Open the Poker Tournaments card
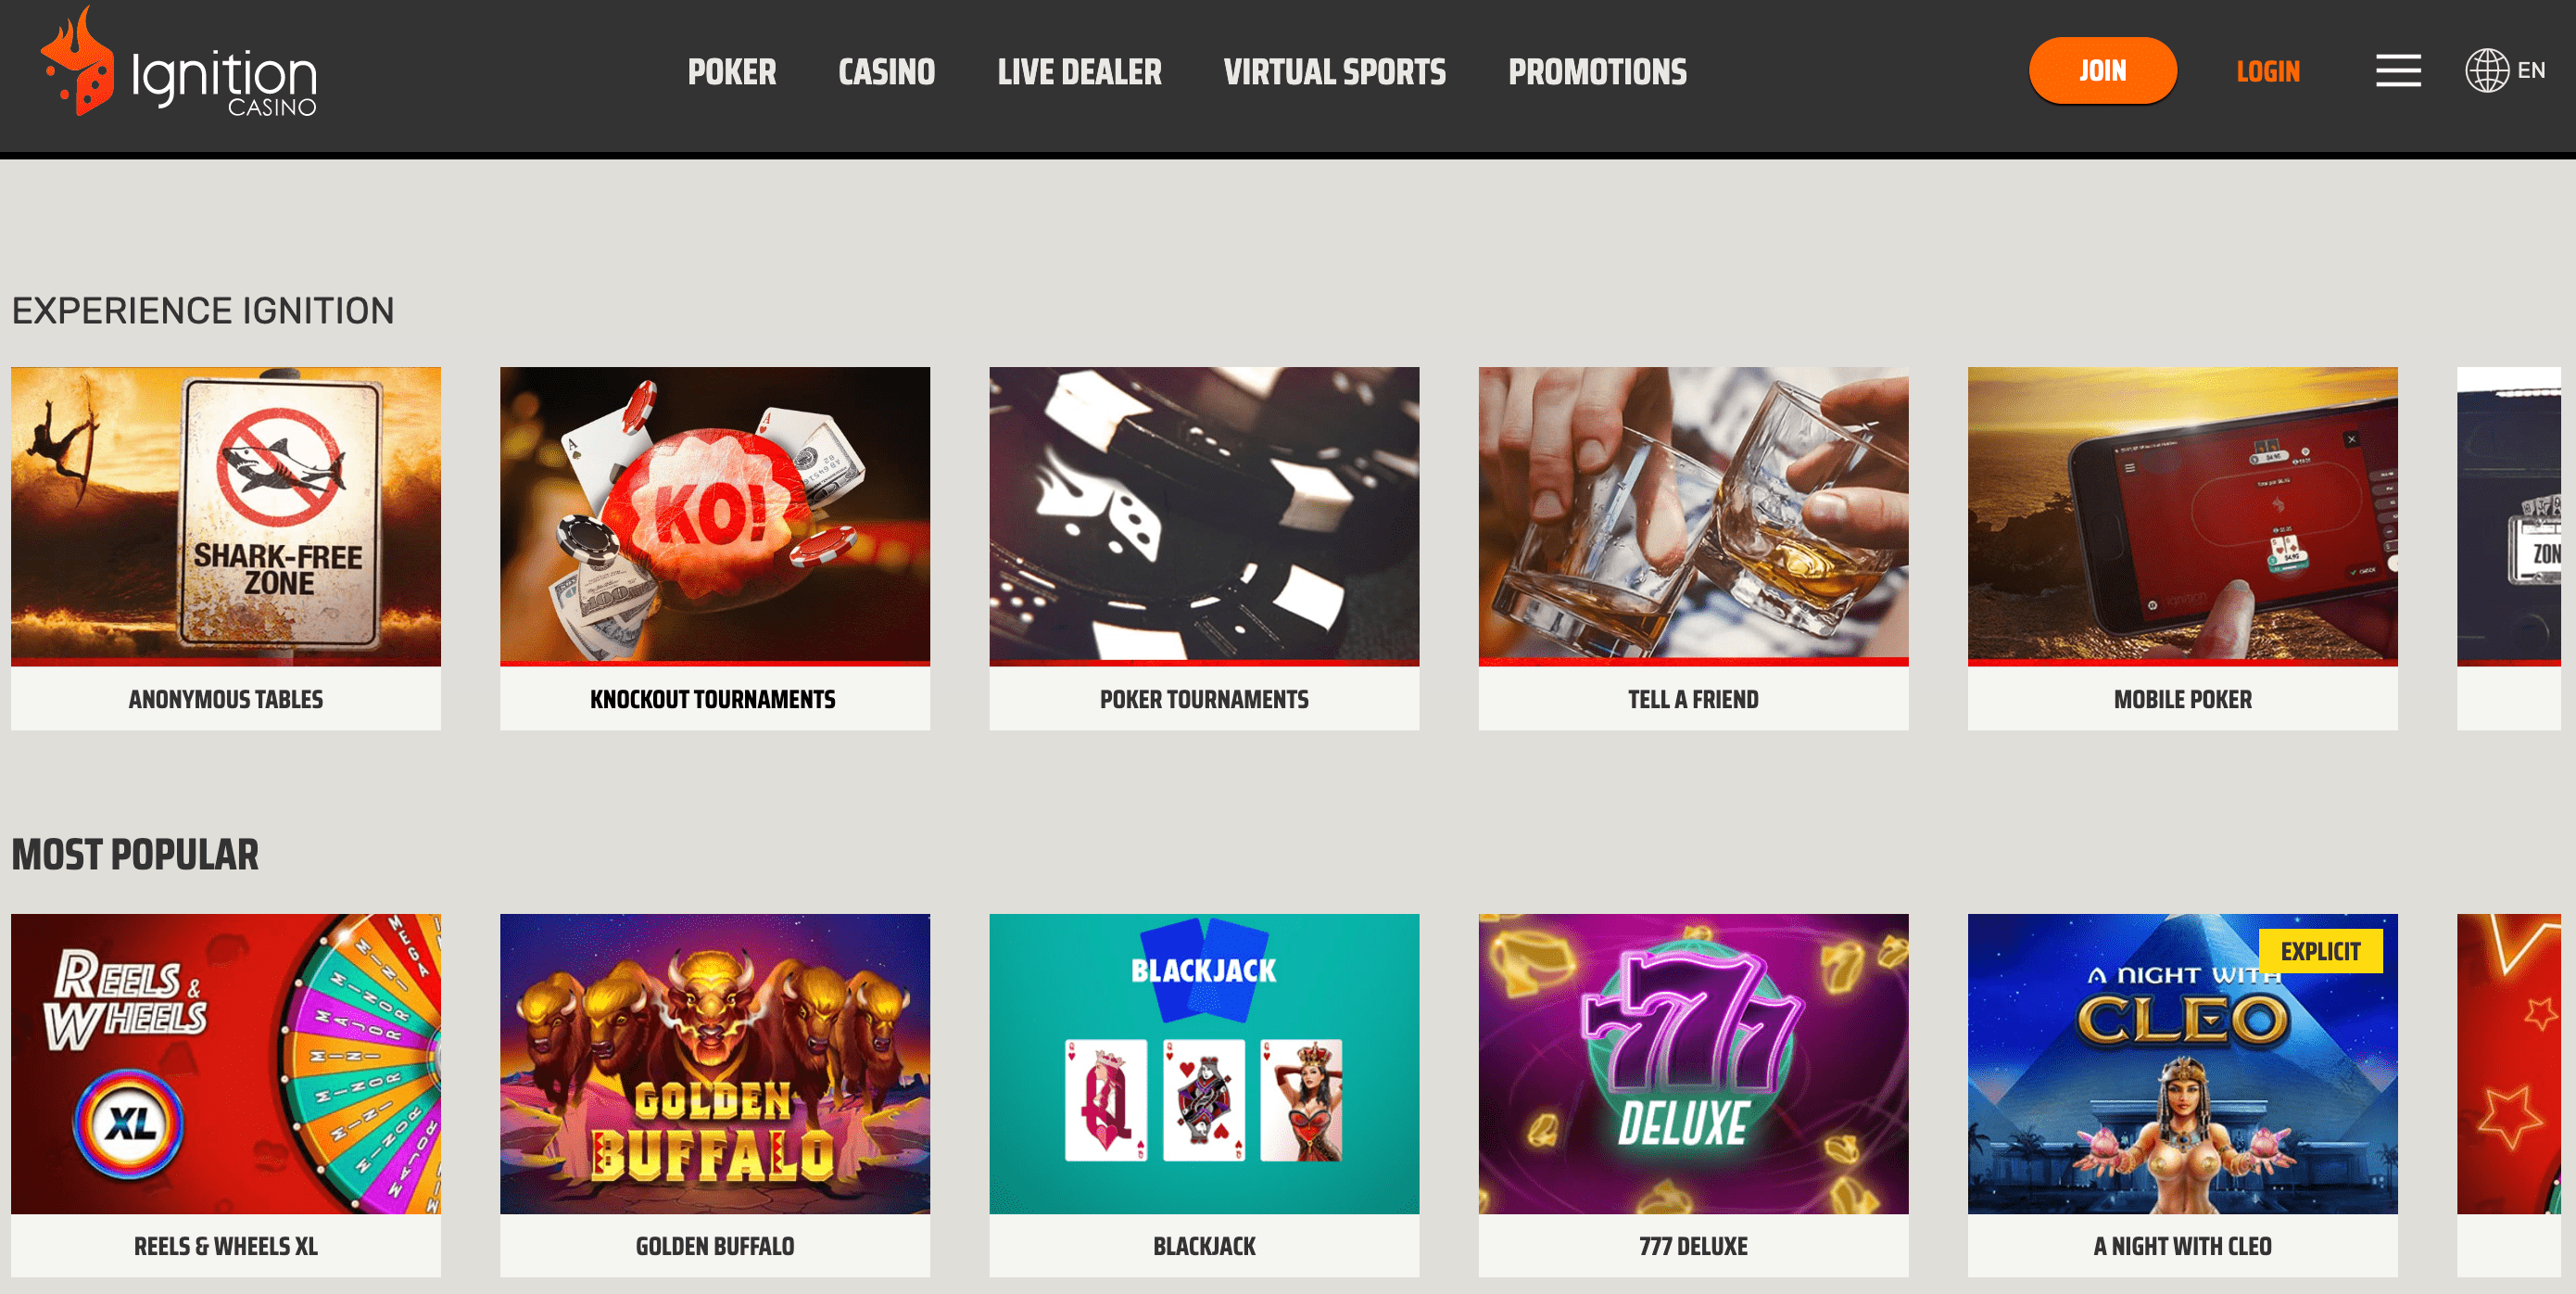Image resolution: width=2576 pixels, height=1294 pixels. click(x=1204, y=548)
